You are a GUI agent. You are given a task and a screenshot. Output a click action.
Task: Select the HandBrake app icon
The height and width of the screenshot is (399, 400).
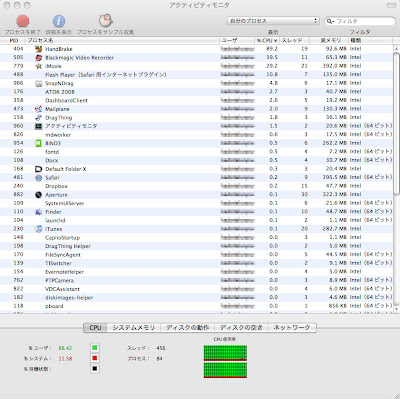(39, 49)
